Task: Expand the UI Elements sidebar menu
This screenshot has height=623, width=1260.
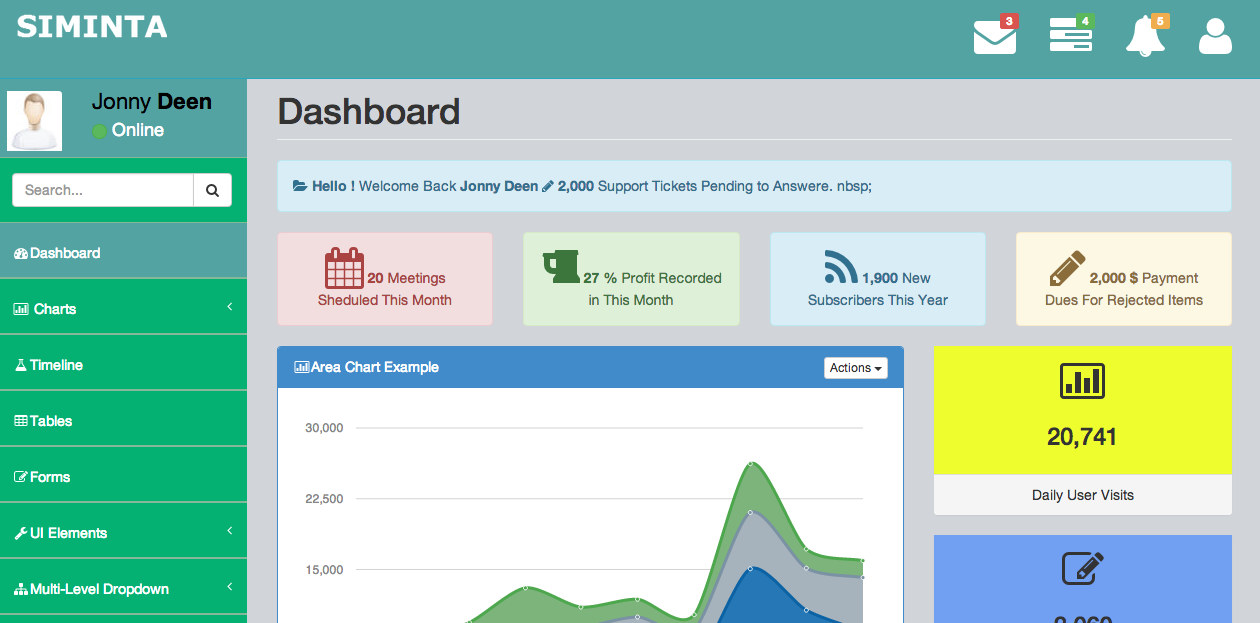Action: 123,533
